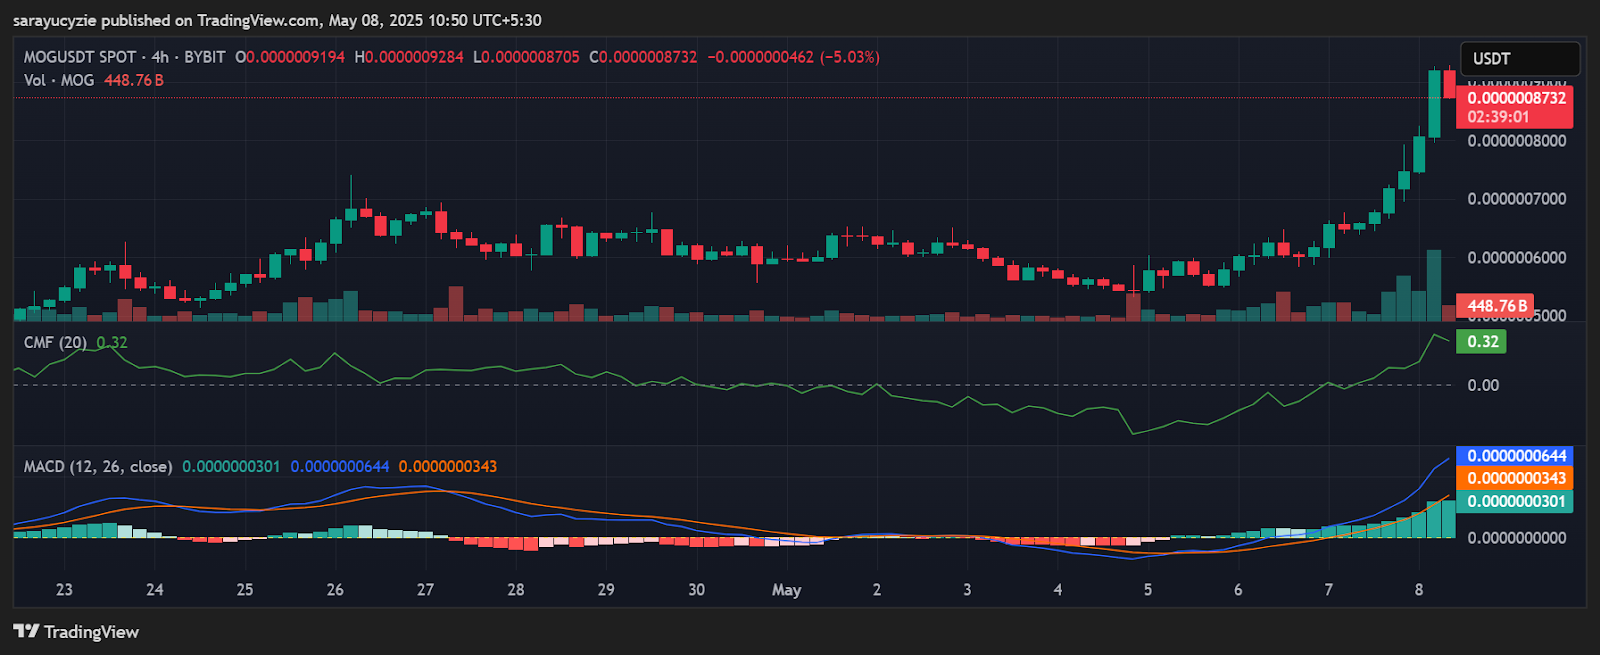Image resolution: width=1600 pixels, height=655 pixels.
Task: Open the USDT currency dropdown
Action: (x=1519, y=59)
